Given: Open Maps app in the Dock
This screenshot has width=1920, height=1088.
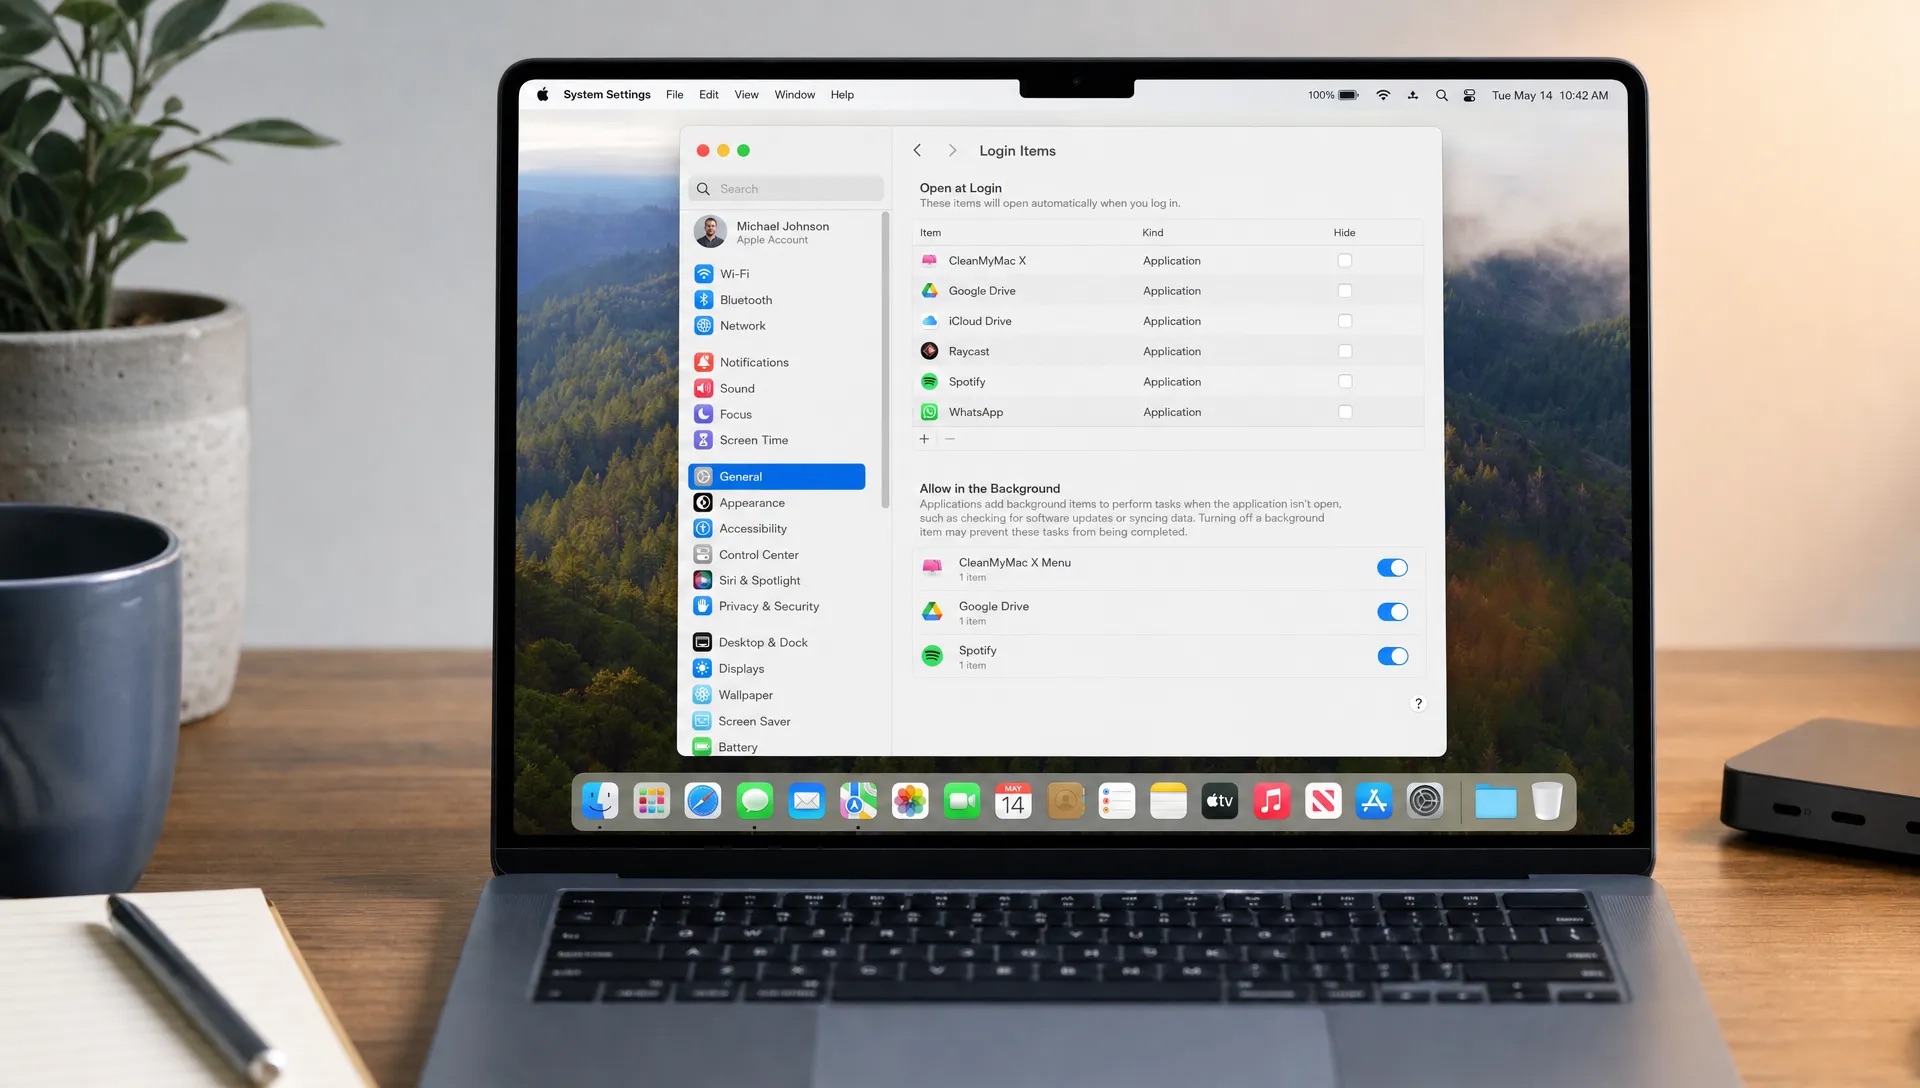Looking at the screenshot, I should coord(858,801).
